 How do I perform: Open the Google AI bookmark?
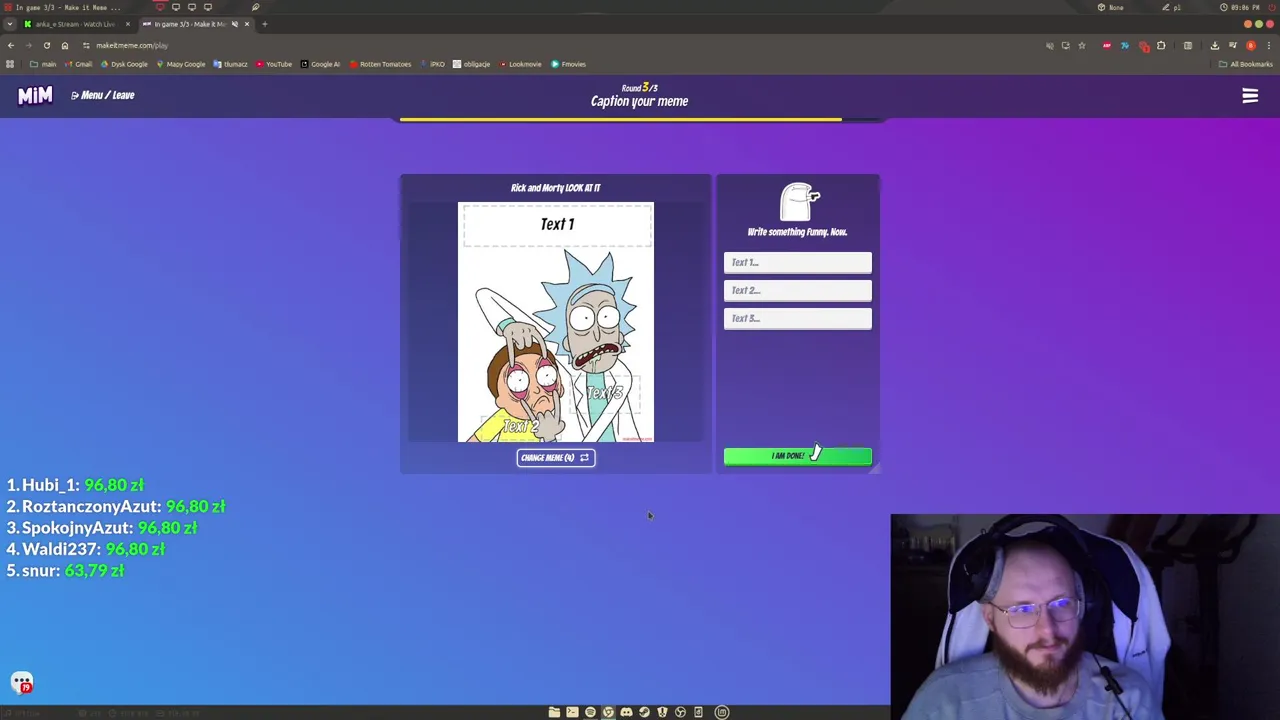tap(320, 64)
